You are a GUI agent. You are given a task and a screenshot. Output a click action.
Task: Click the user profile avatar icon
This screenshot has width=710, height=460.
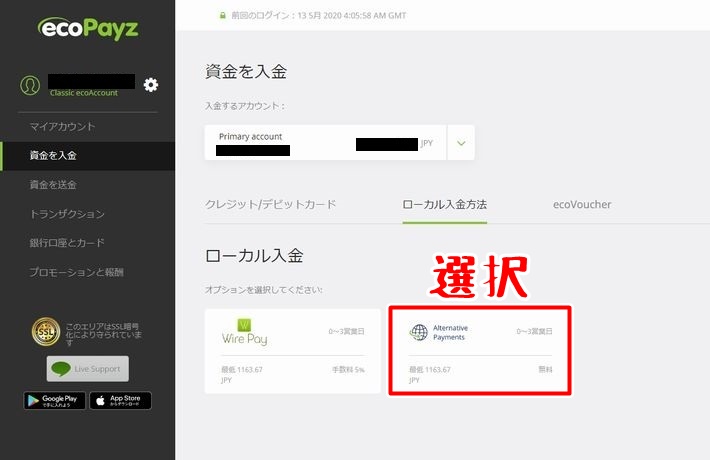click(30, 85)
